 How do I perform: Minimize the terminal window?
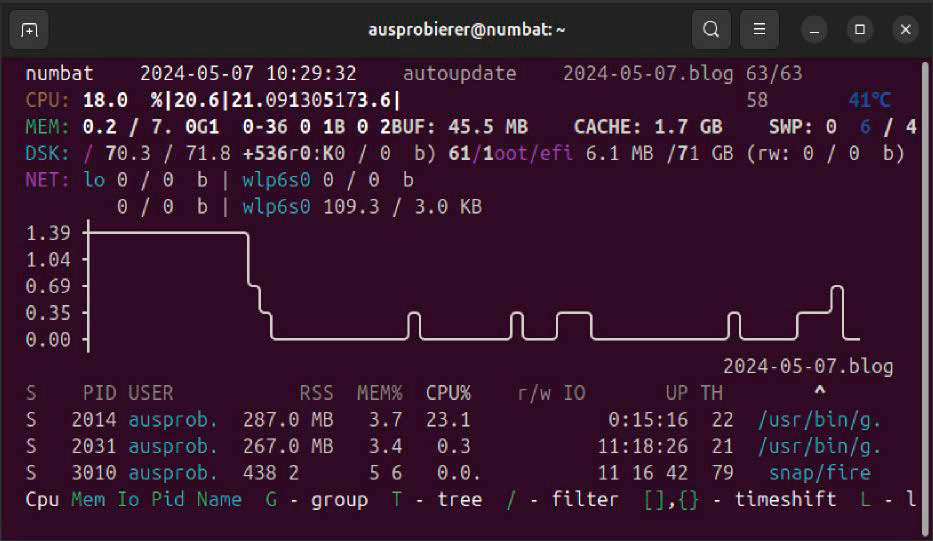coord(814,29)
